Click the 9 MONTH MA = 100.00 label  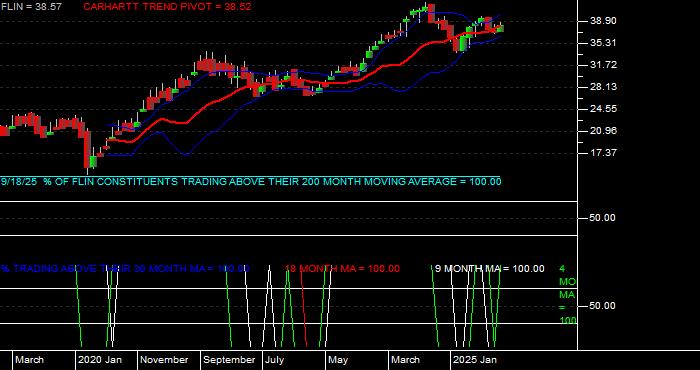pos(490,269)
